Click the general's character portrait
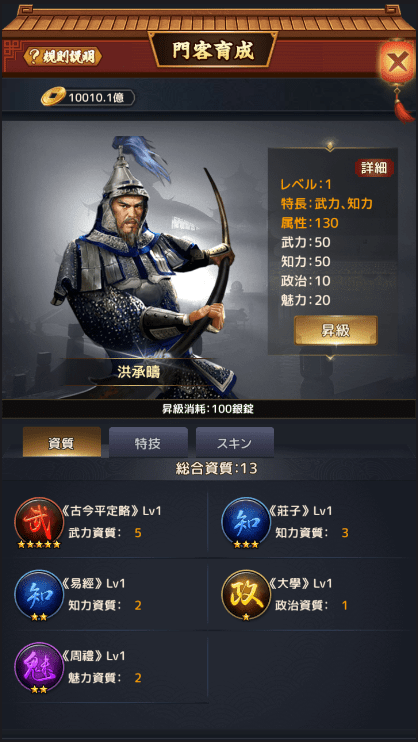Viewport: 418px width, 742px height. [x=144, y=265]
